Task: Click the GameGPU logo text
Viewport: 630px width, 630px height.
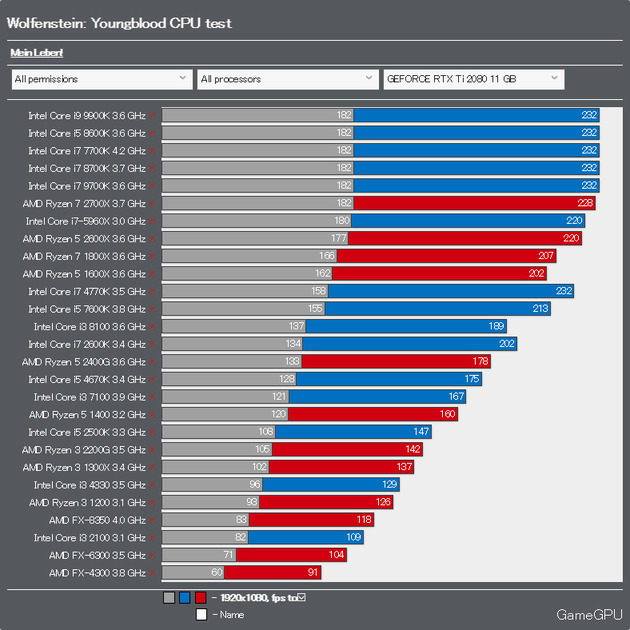Action: (589, 615)
